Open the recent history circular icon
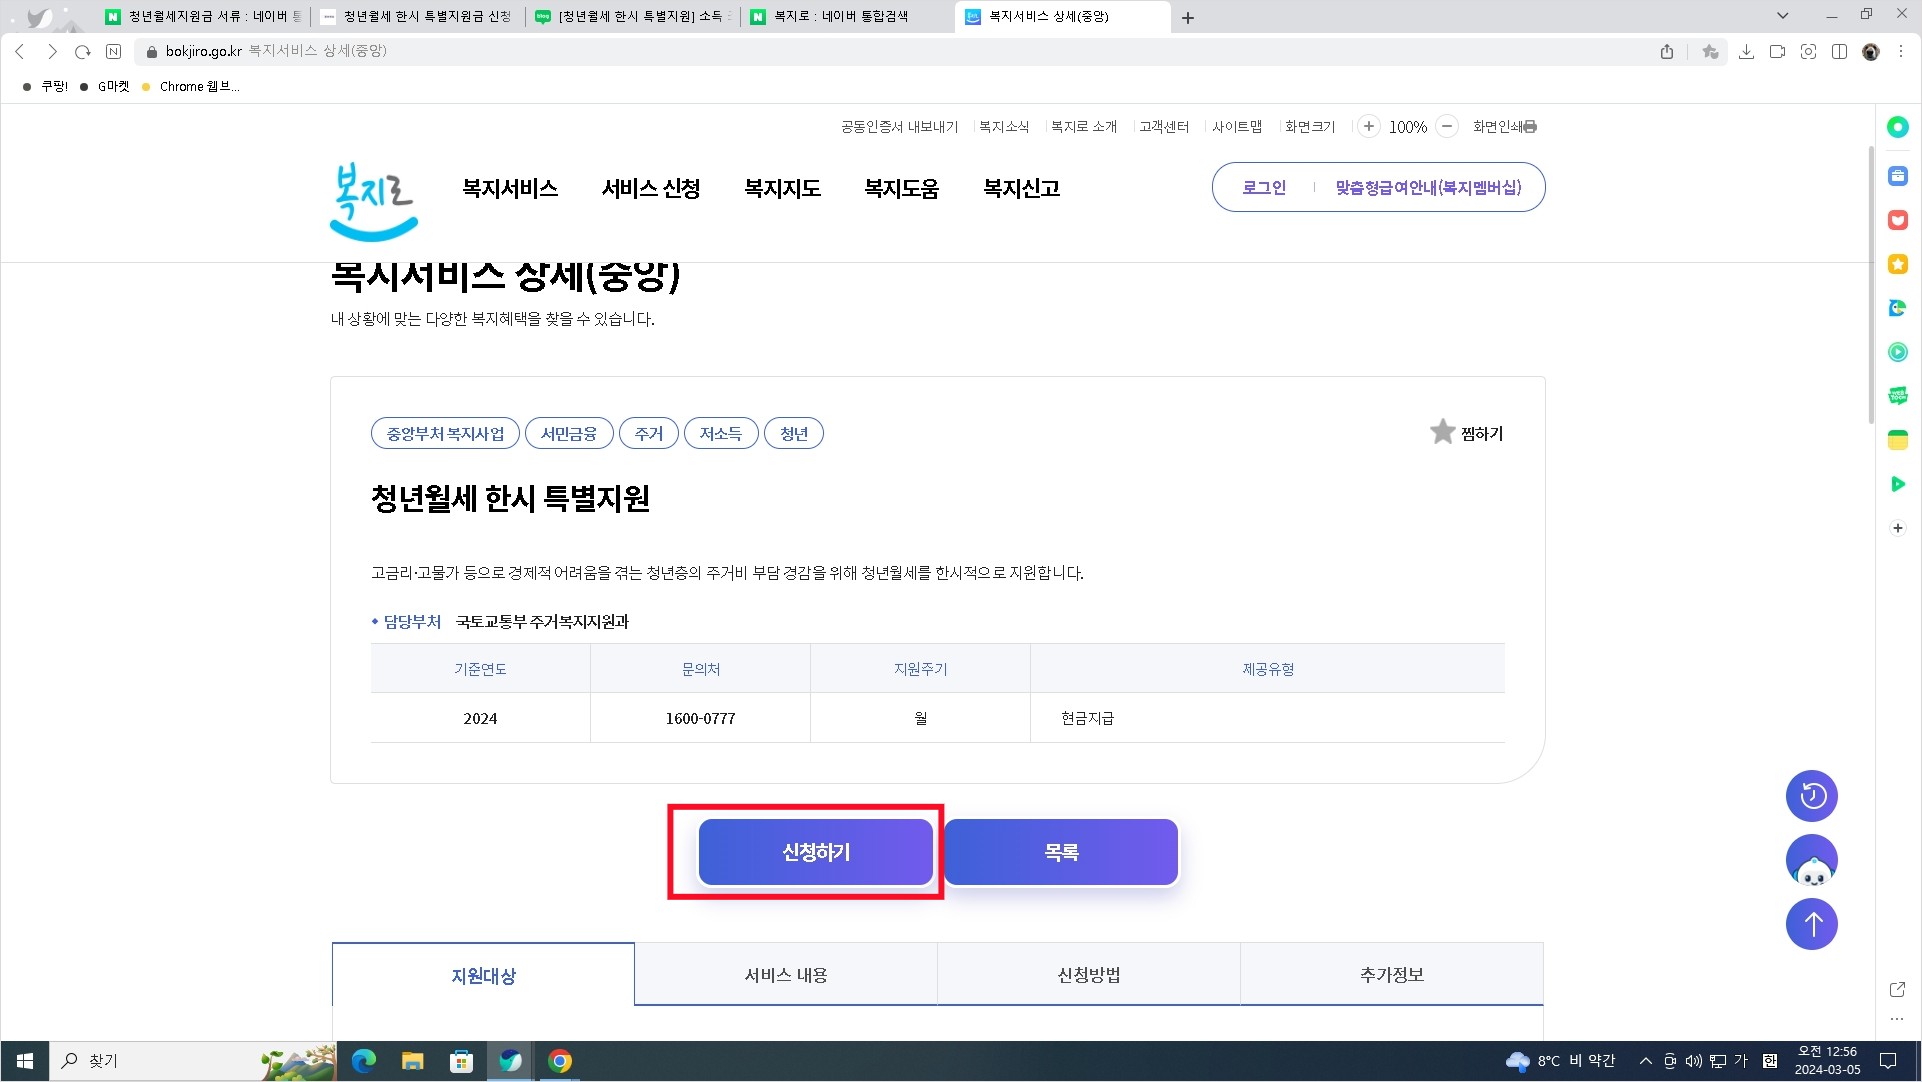The width and height of the screenshot is (1922, 1082). tap(1811, 796)
